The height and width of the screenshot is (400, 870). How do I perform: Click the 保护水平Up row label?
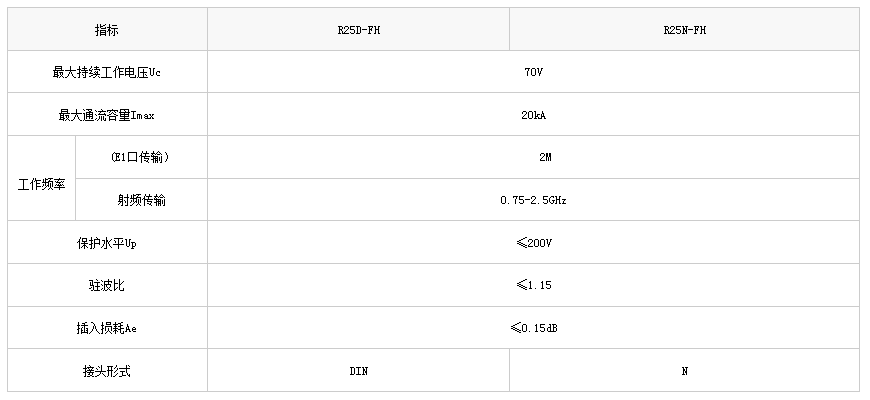[x=106, y=243]
